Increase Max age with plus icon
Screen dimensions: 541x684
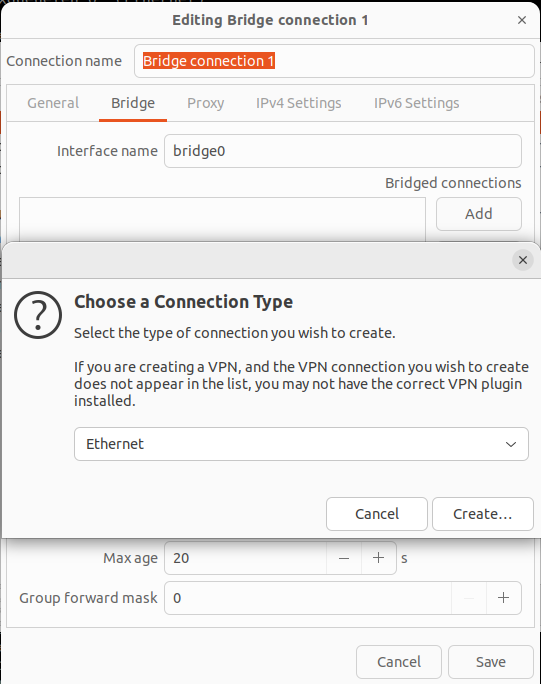click(379, 557)
